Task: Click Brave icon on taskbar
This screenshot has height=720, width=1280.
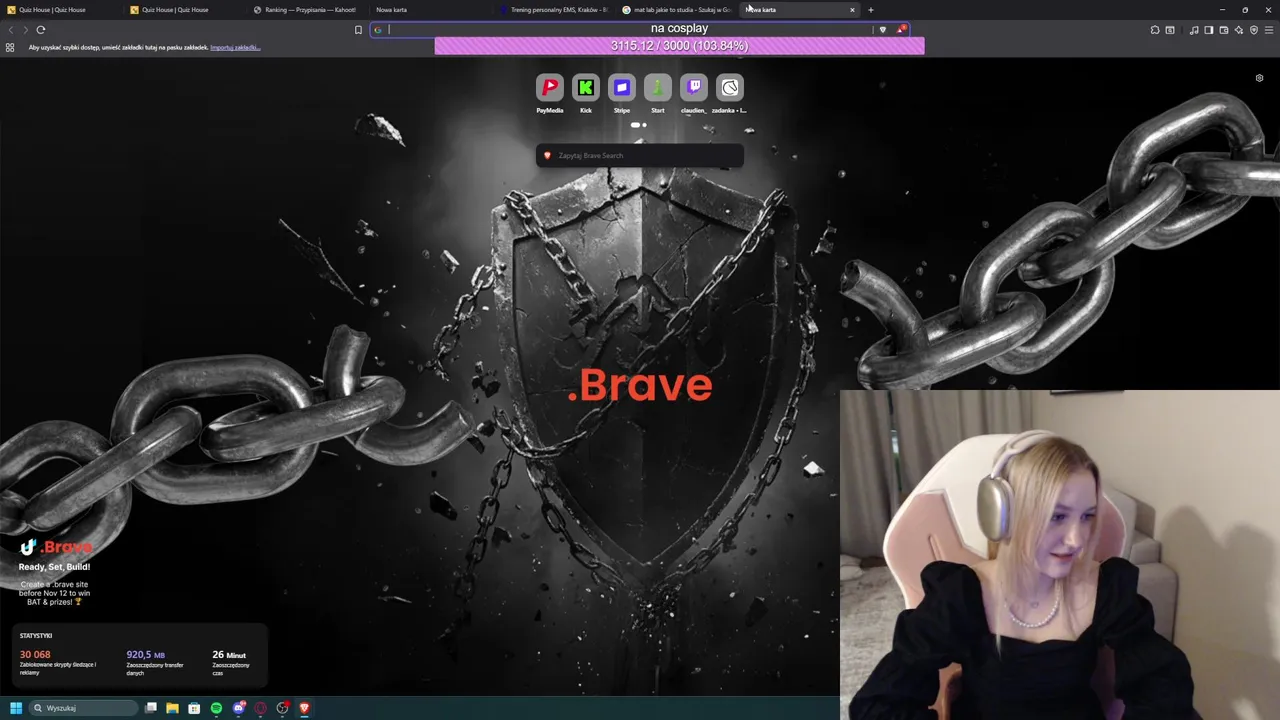Action: 304,708
